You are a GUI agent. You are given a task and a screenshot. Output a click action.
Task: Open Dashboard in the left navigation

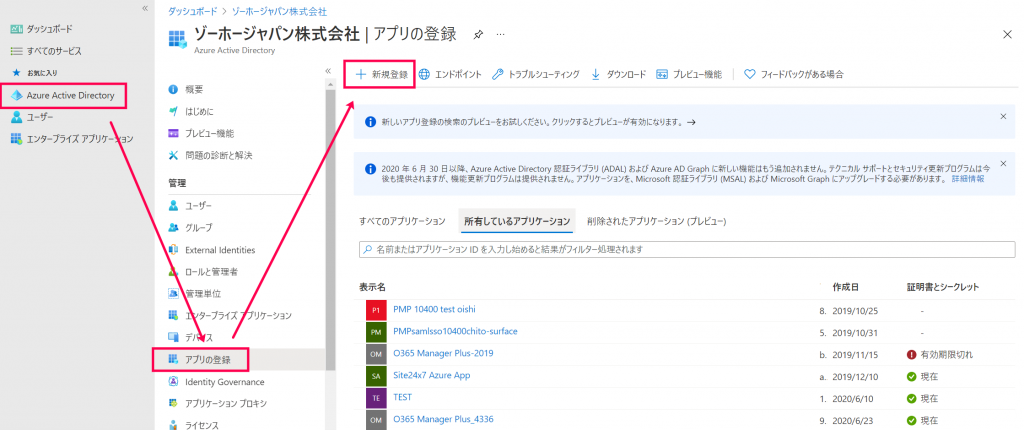pyautogui.click(x=42, y=29)
